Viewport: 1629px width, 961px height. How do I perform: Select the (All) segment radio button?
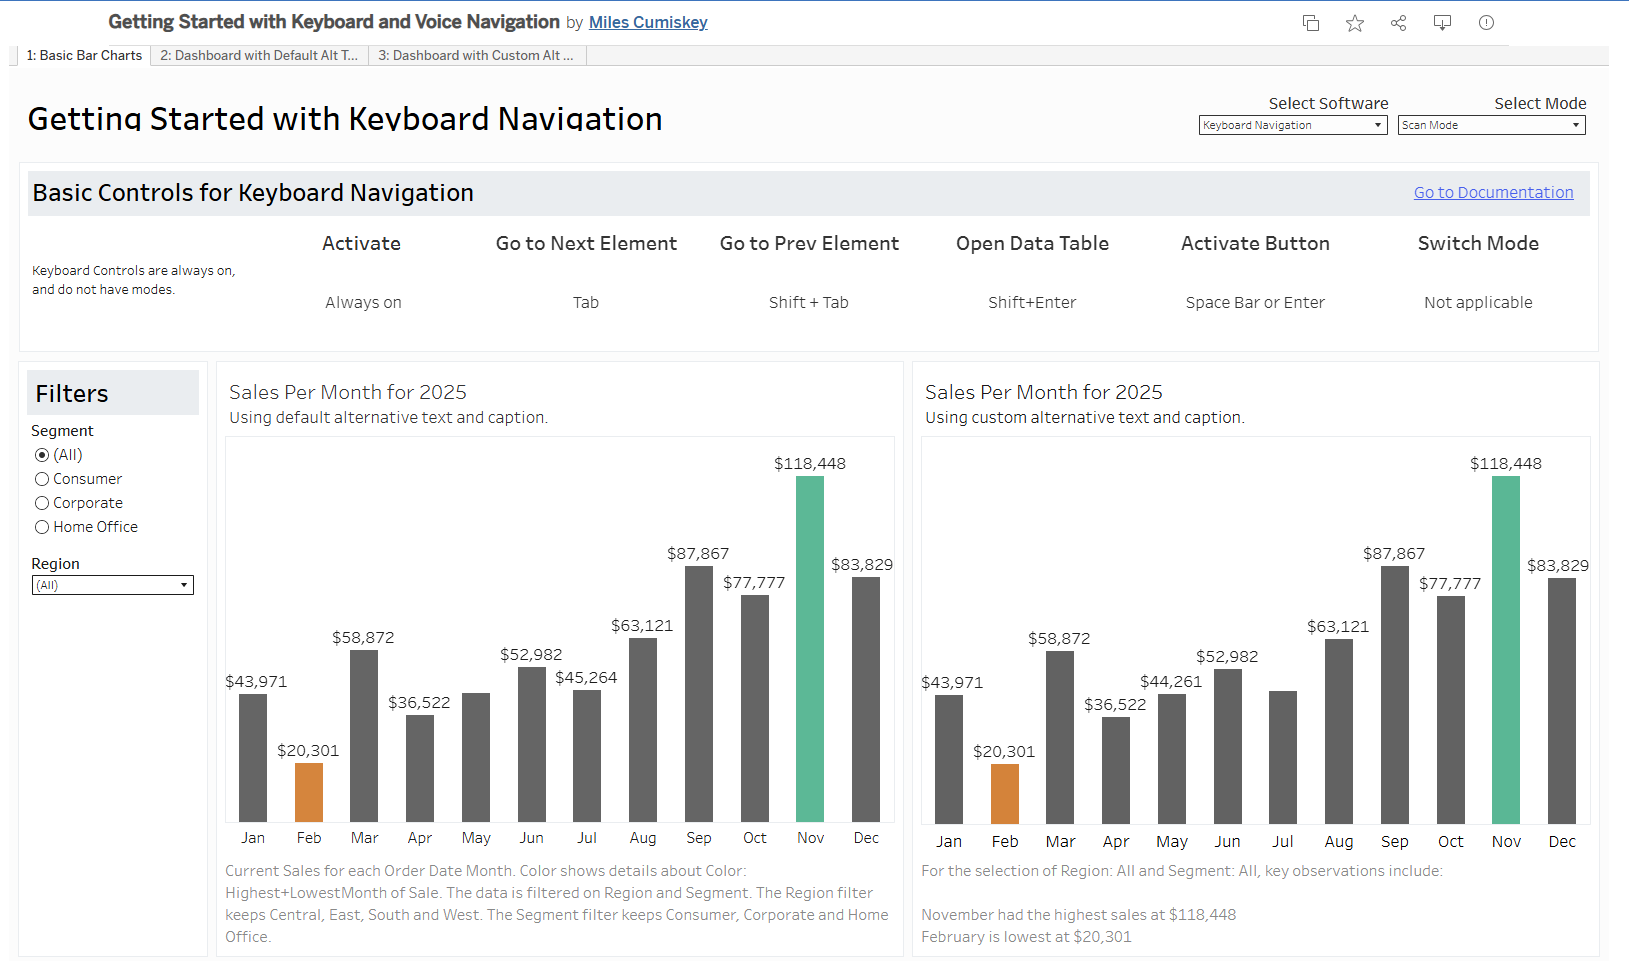tap(42, 455)
